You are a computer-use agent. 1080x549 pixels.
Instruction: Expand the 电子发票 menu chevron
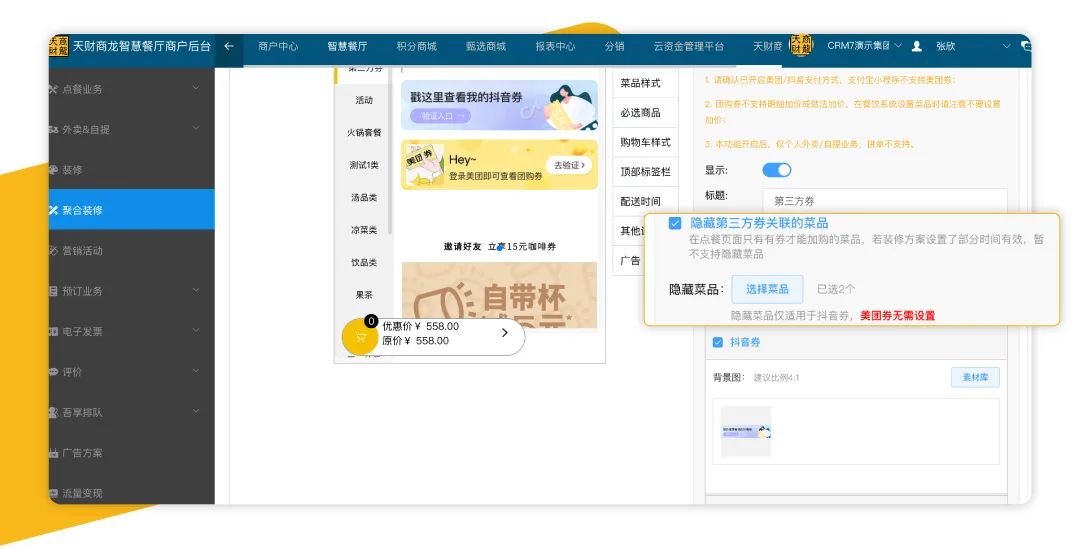pos(196,331)
